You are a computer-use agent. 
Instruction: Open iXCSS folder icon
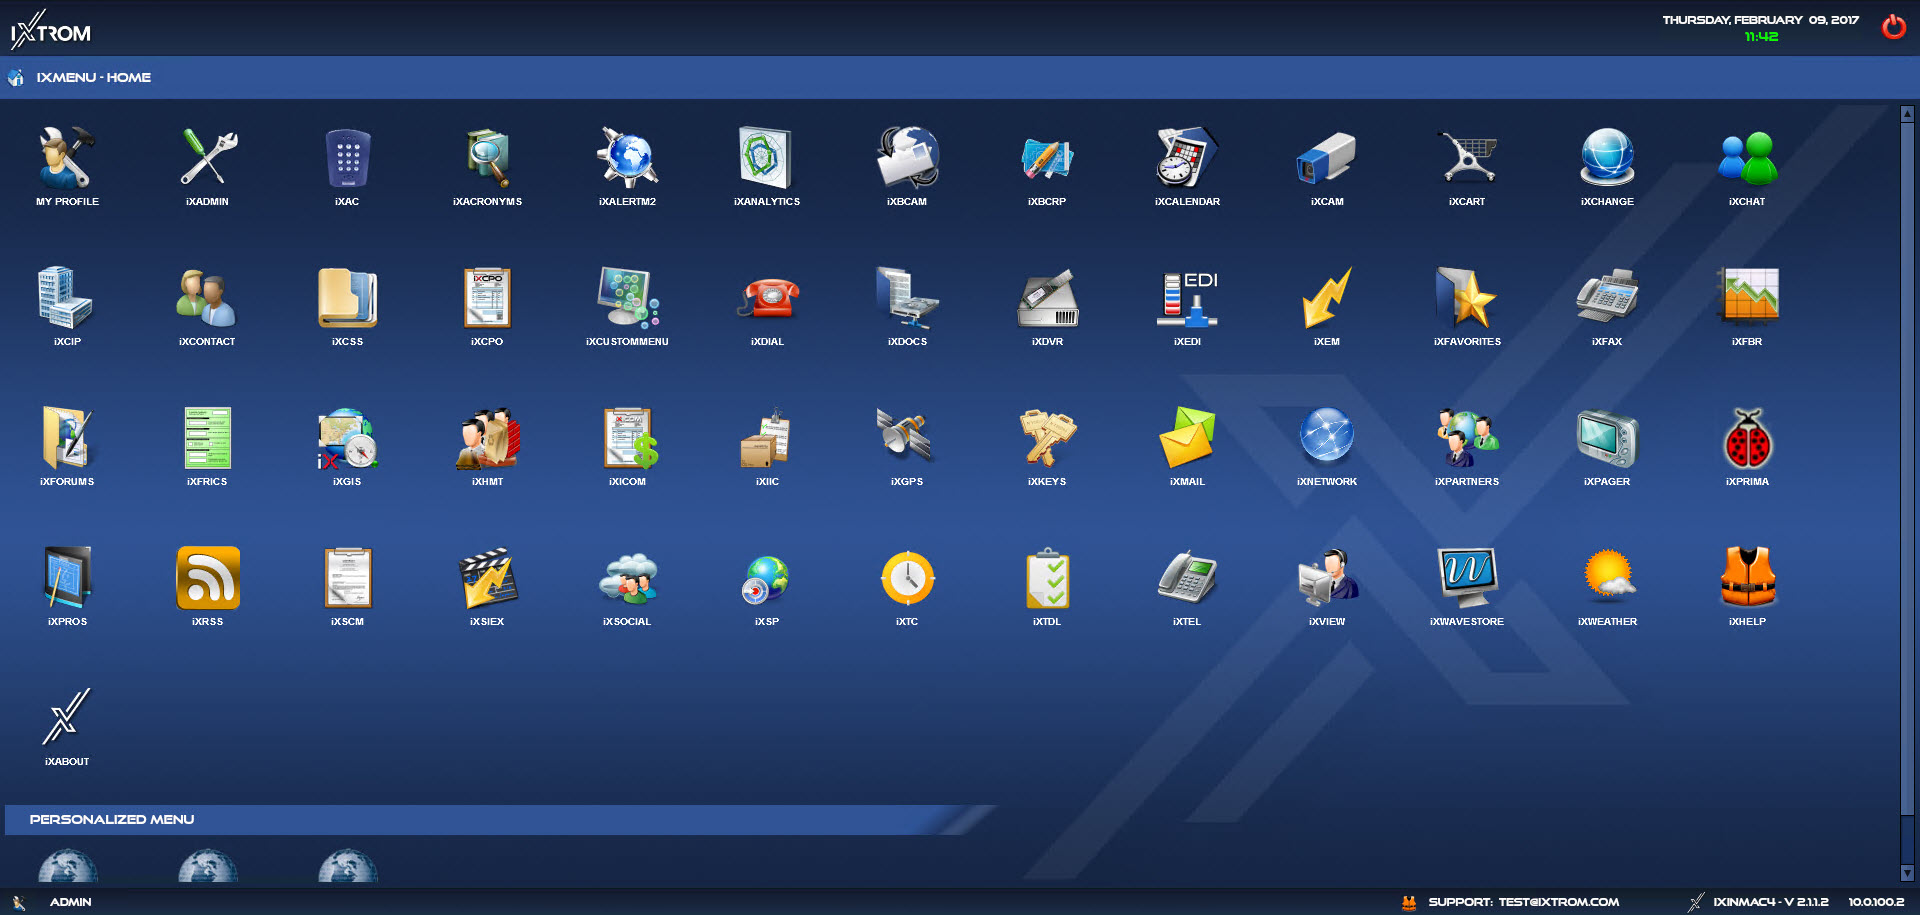(x=347, y=298)
